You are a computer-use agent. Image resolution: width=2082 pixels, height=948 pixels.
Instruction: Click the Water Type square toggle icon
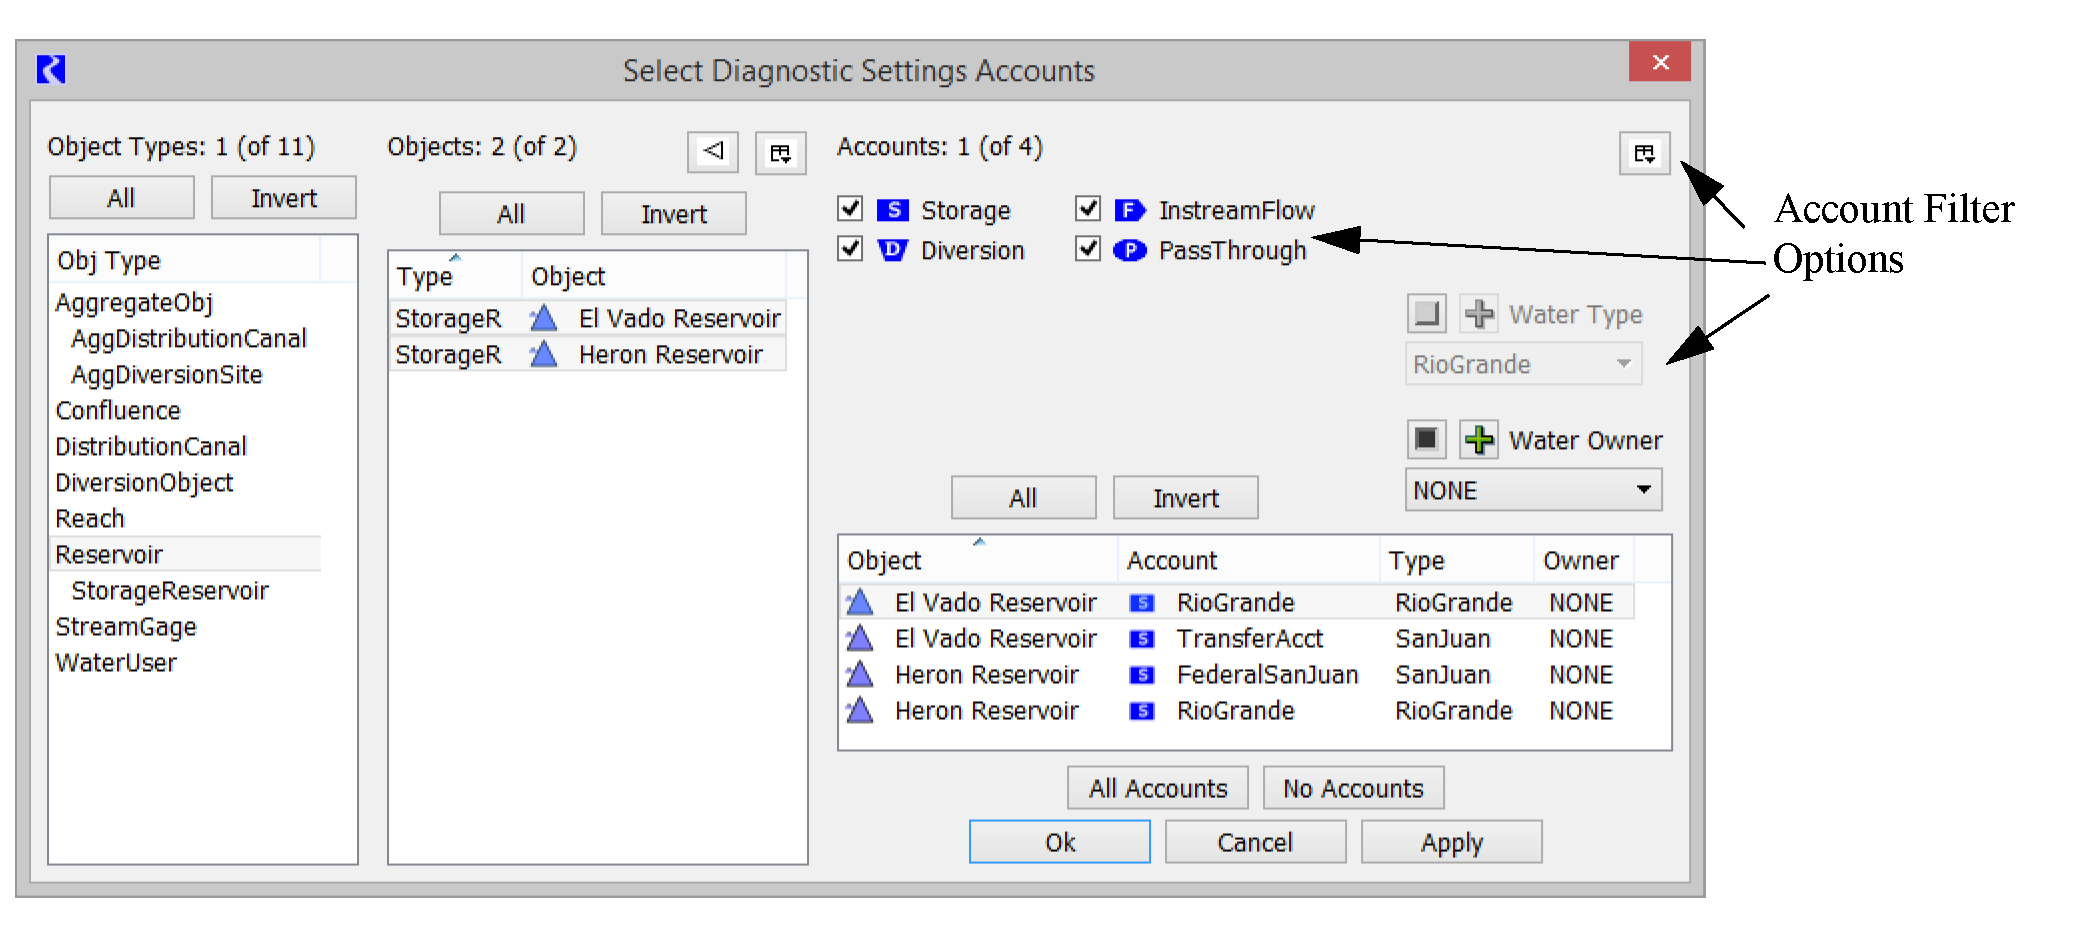1426,314
